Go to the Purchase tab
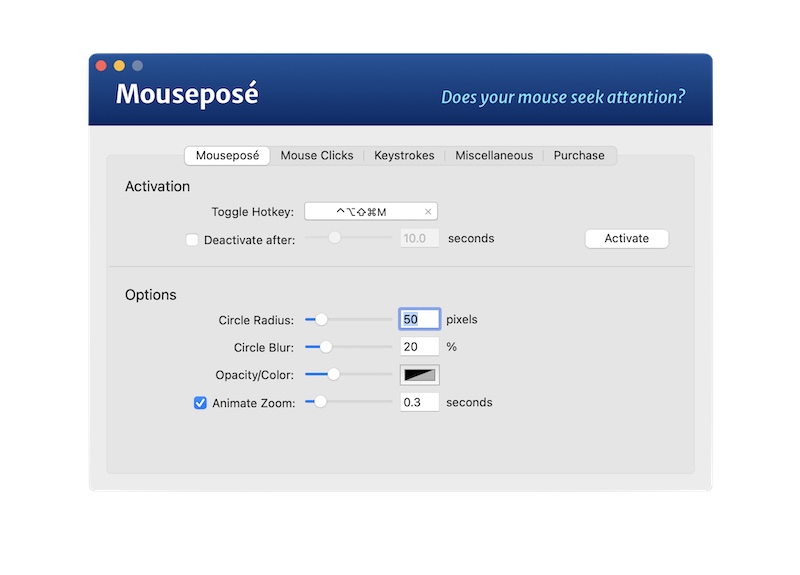This screenshot has width=800, height=575. tap(579, 156)
